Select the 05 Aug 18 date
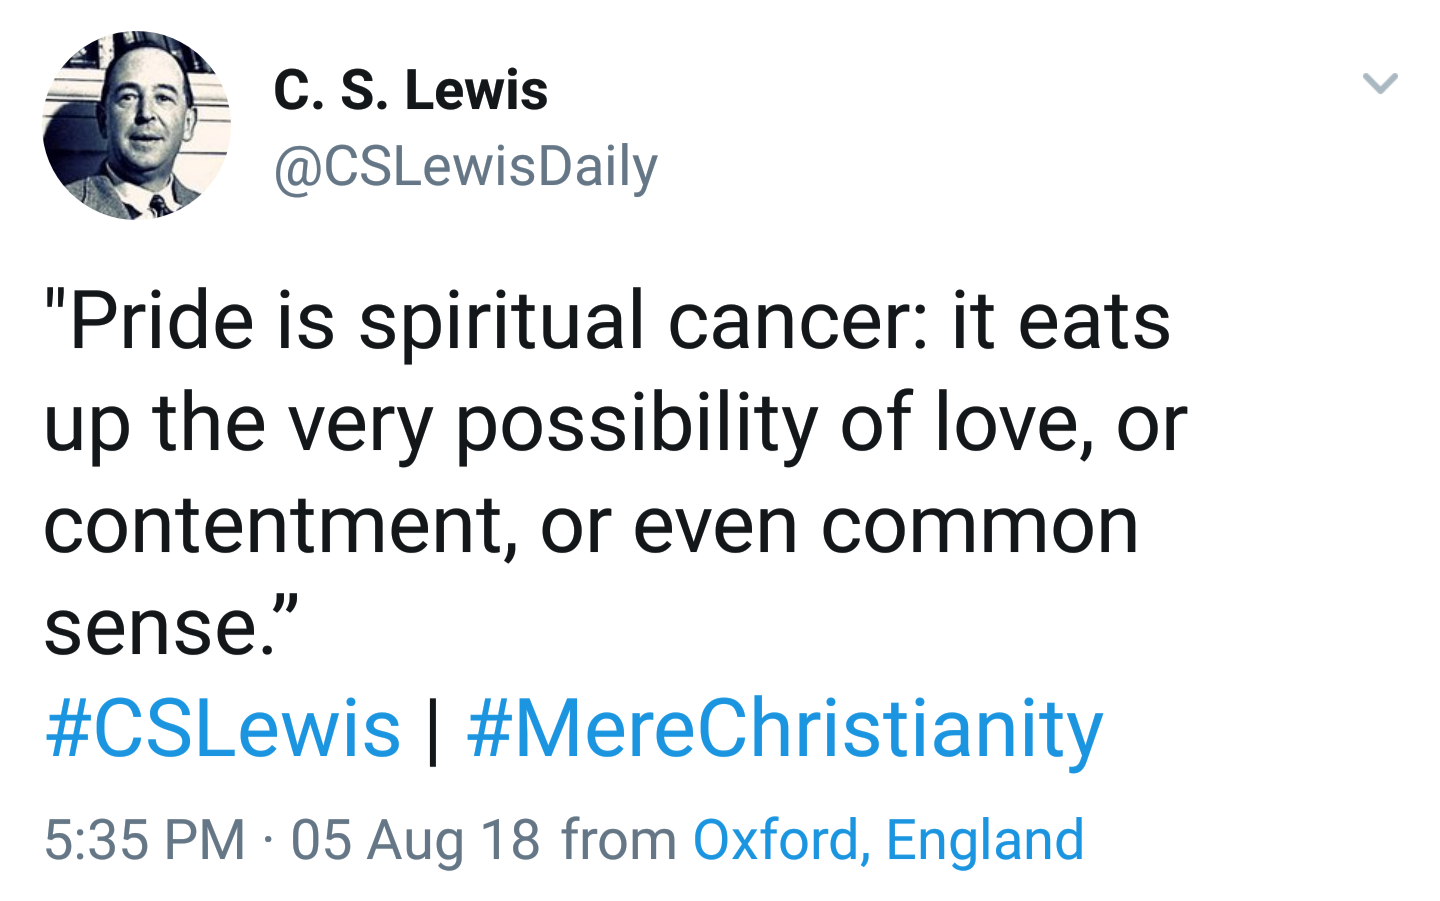This screenshot has width=1440, height=901. pos(415,839)
